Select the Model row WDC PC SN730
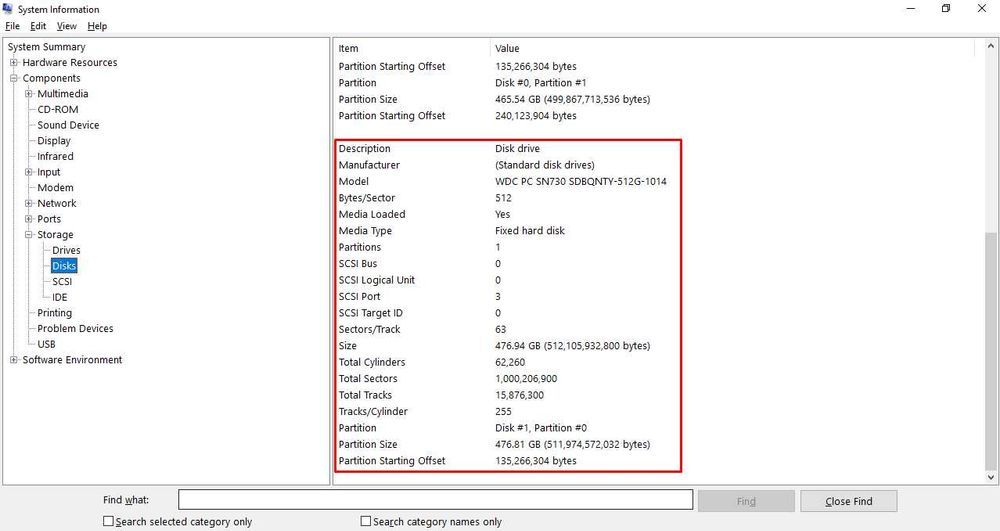 click(x=503, y=182)
